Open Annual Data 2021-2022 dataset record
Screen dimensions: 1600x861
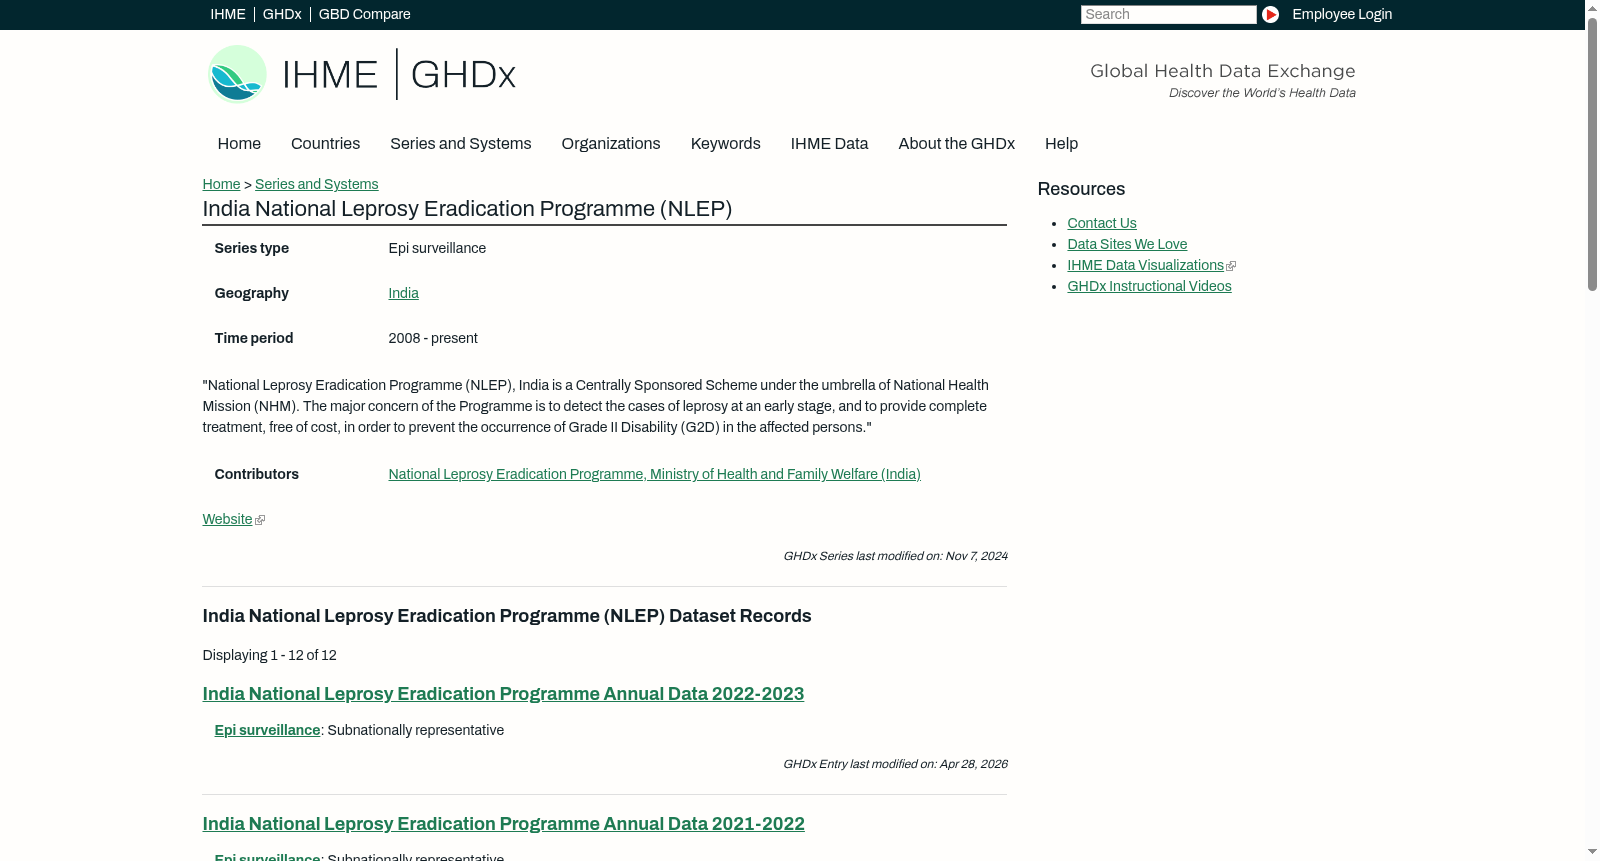pyautogui.click(x=503, y=824)
